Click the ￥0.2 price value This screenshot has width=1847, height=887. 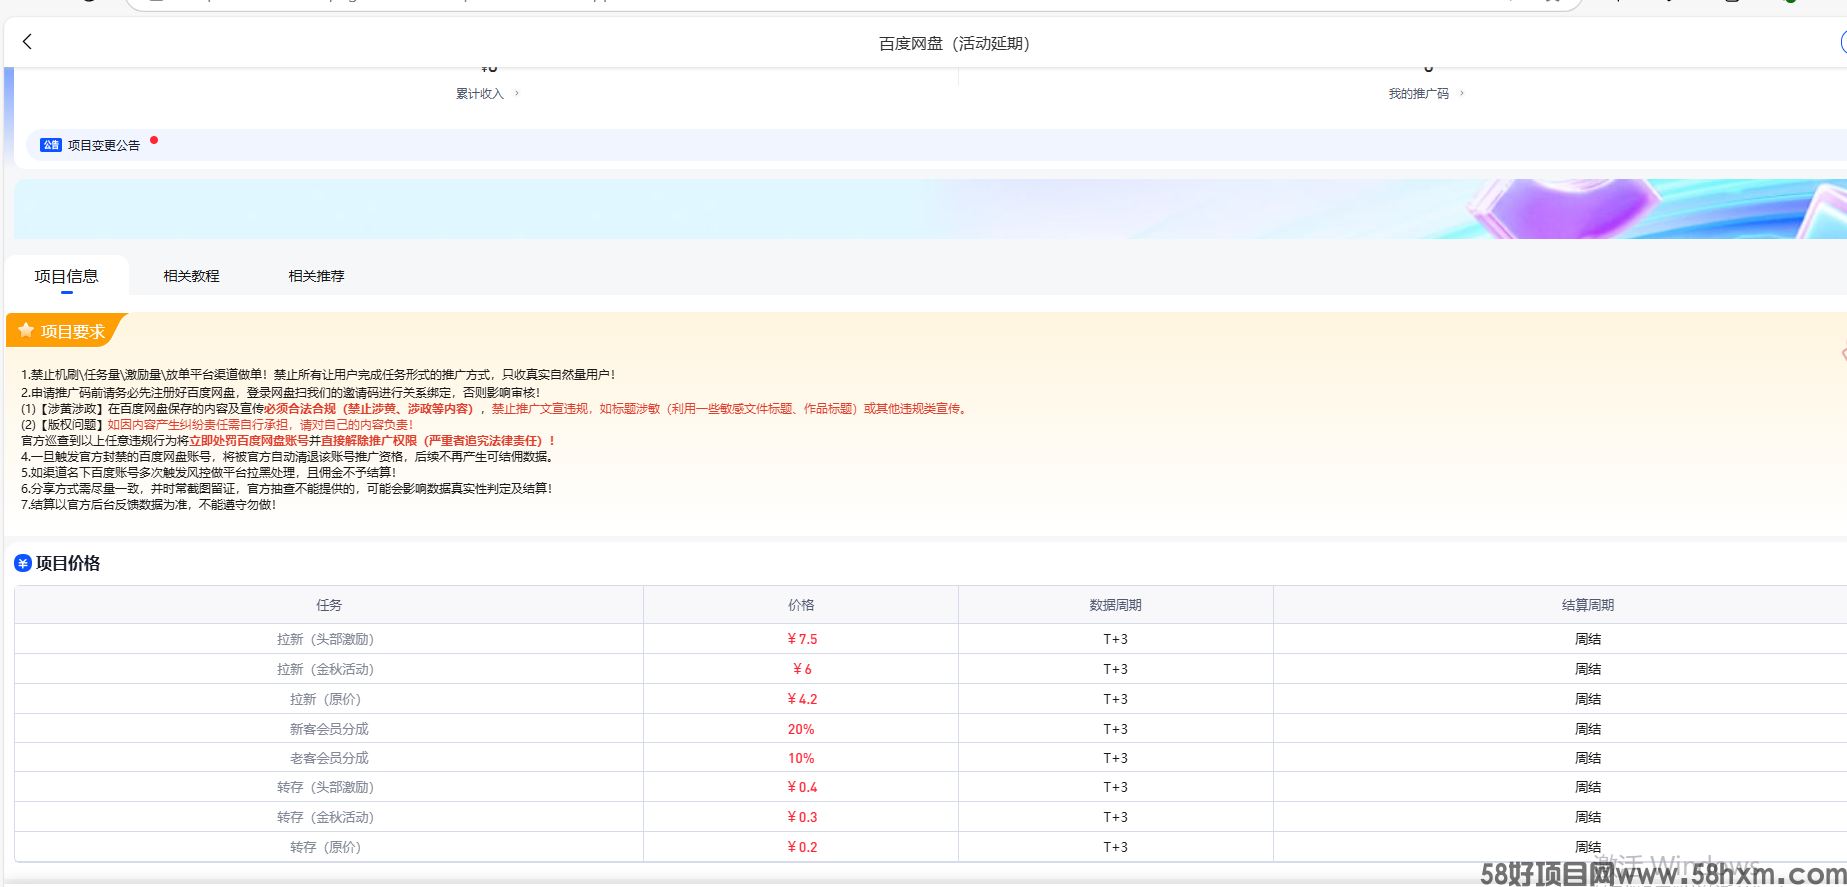(x=801, y=847)
